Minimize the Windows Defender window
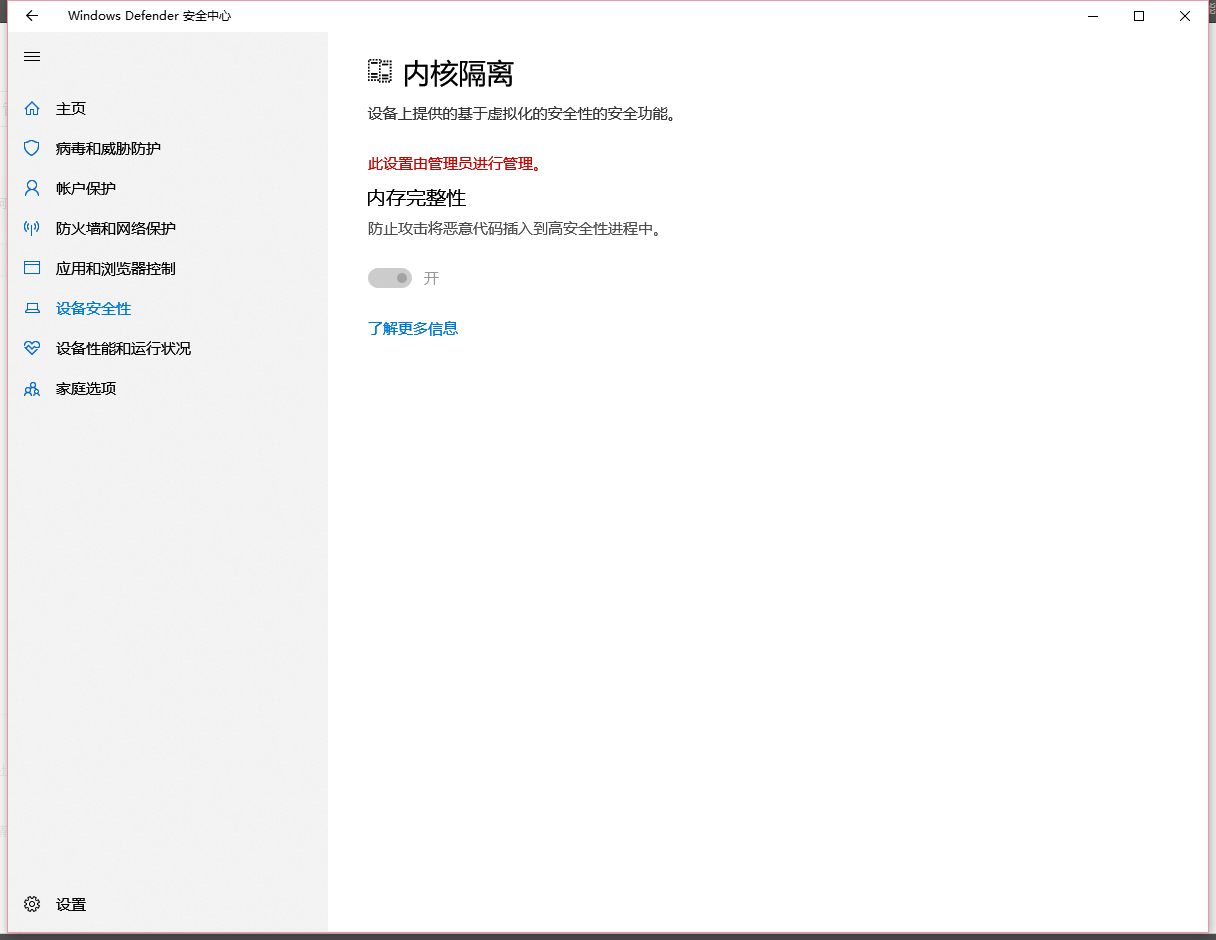Image resolution: width=1216 pixels, height=940 pixels. pos(1093,16)
